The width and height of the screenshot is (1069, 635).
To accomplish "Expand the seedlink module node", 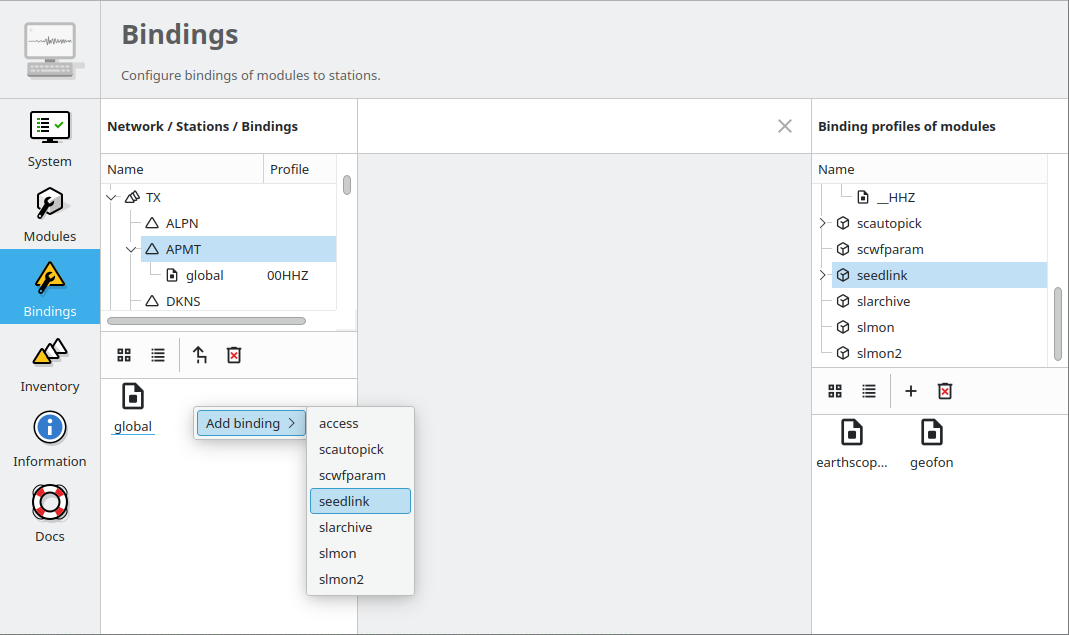I will [822, 276].
